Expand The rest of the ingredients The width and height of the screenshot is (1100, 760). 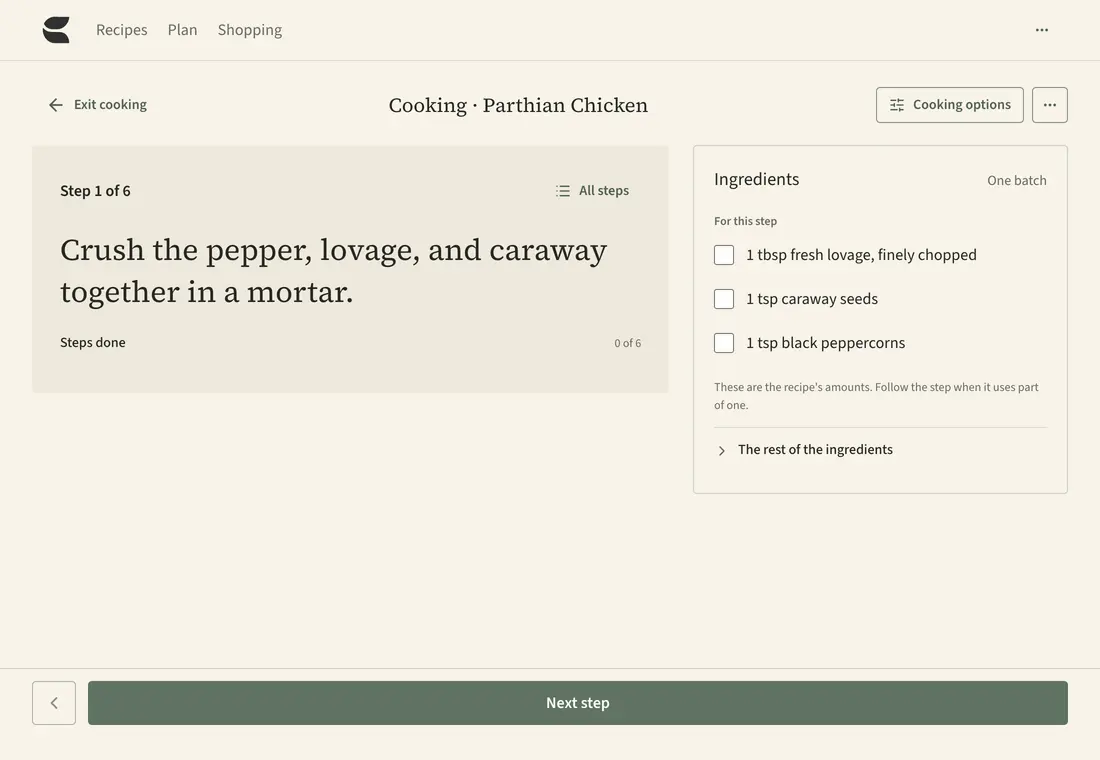(880, 450)
